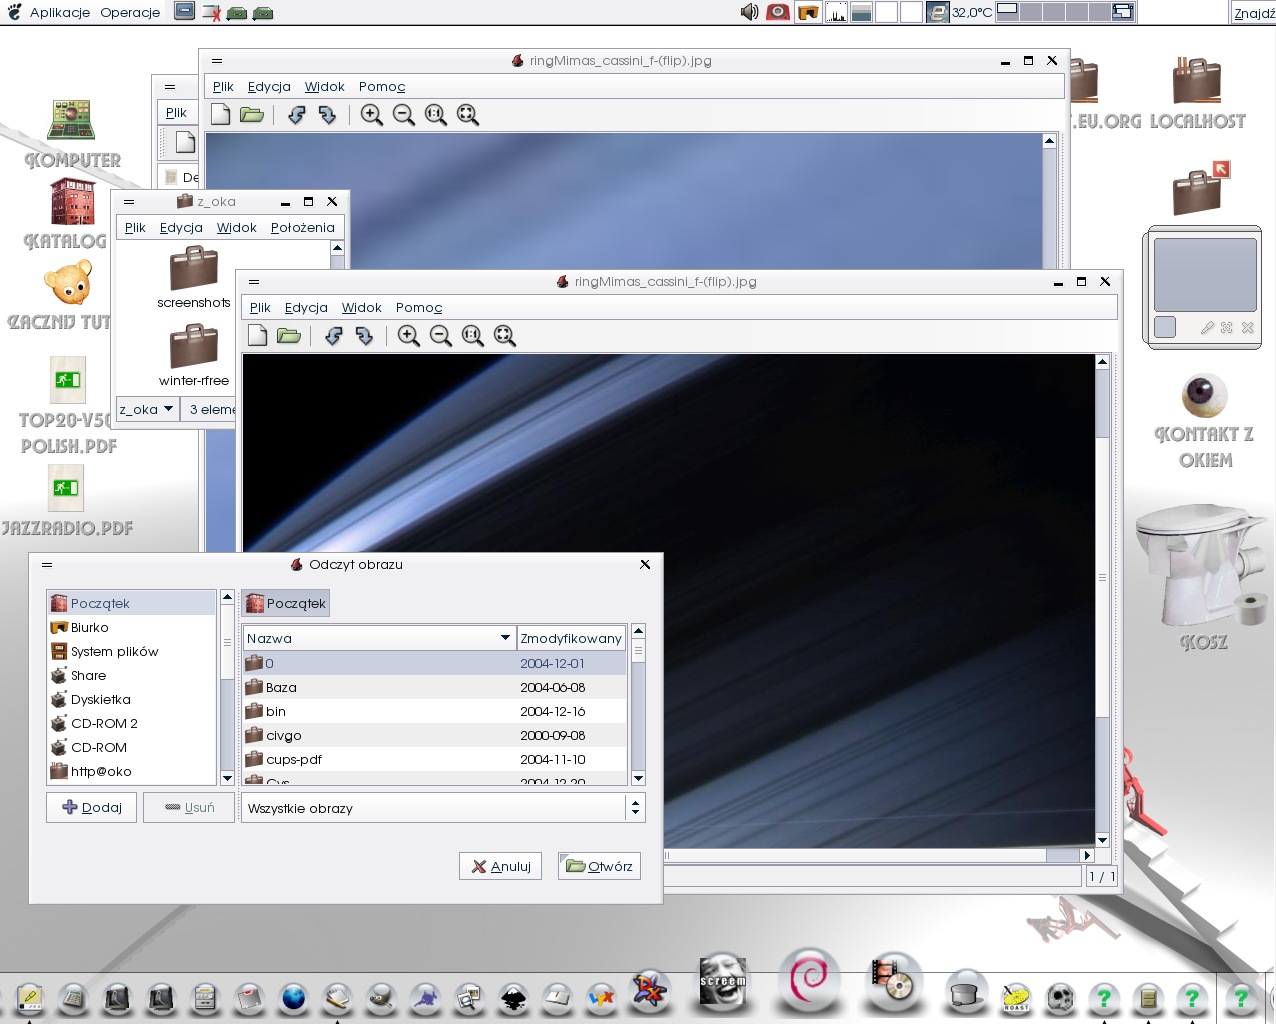
Task: Launch Screem from the bottom dock
Action: (722, 982)
